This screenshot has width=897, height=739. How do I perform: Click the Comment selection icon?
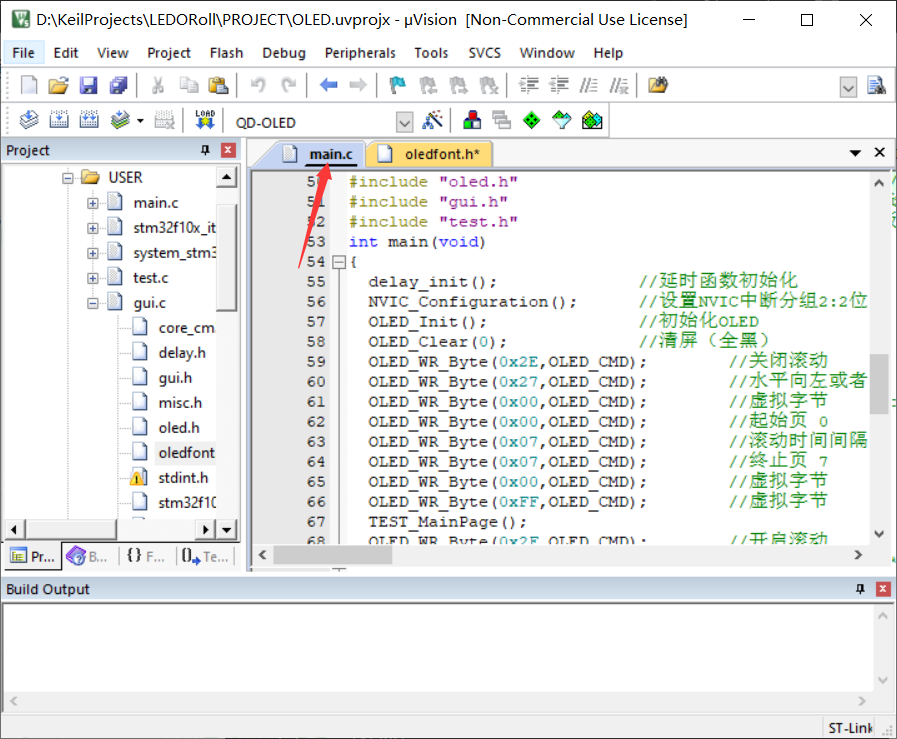[x=589, y=85]
